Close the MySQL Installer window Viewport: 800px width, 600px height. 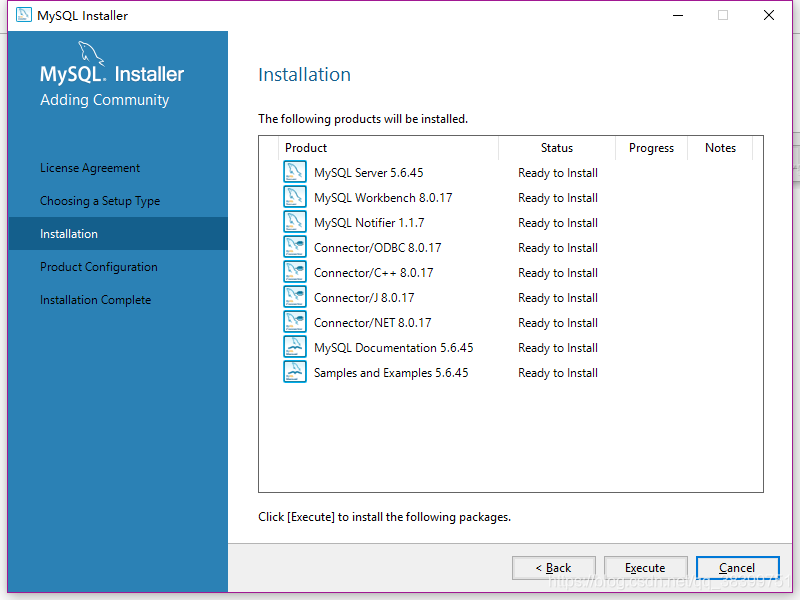click(768, 15)
